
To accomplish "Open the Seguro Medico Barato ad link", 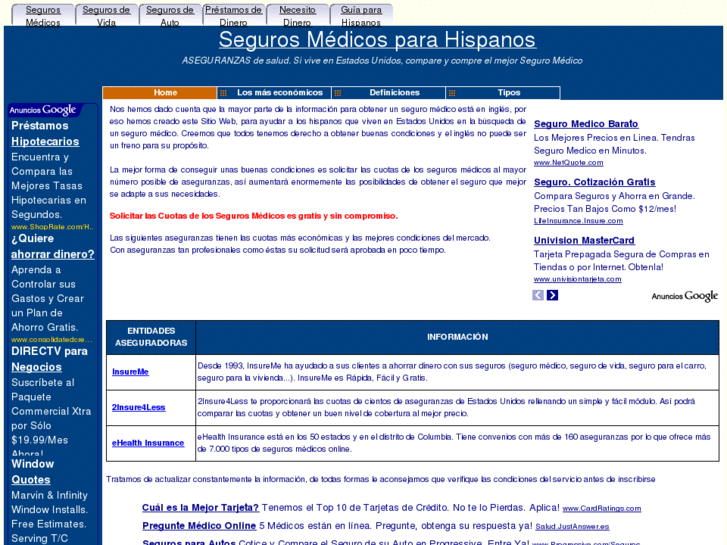I will pos(586,124).
